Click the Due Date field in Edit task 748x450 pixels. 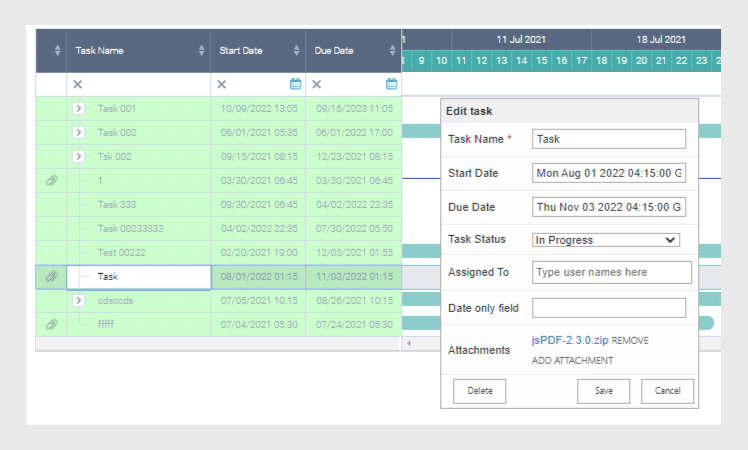609,207
